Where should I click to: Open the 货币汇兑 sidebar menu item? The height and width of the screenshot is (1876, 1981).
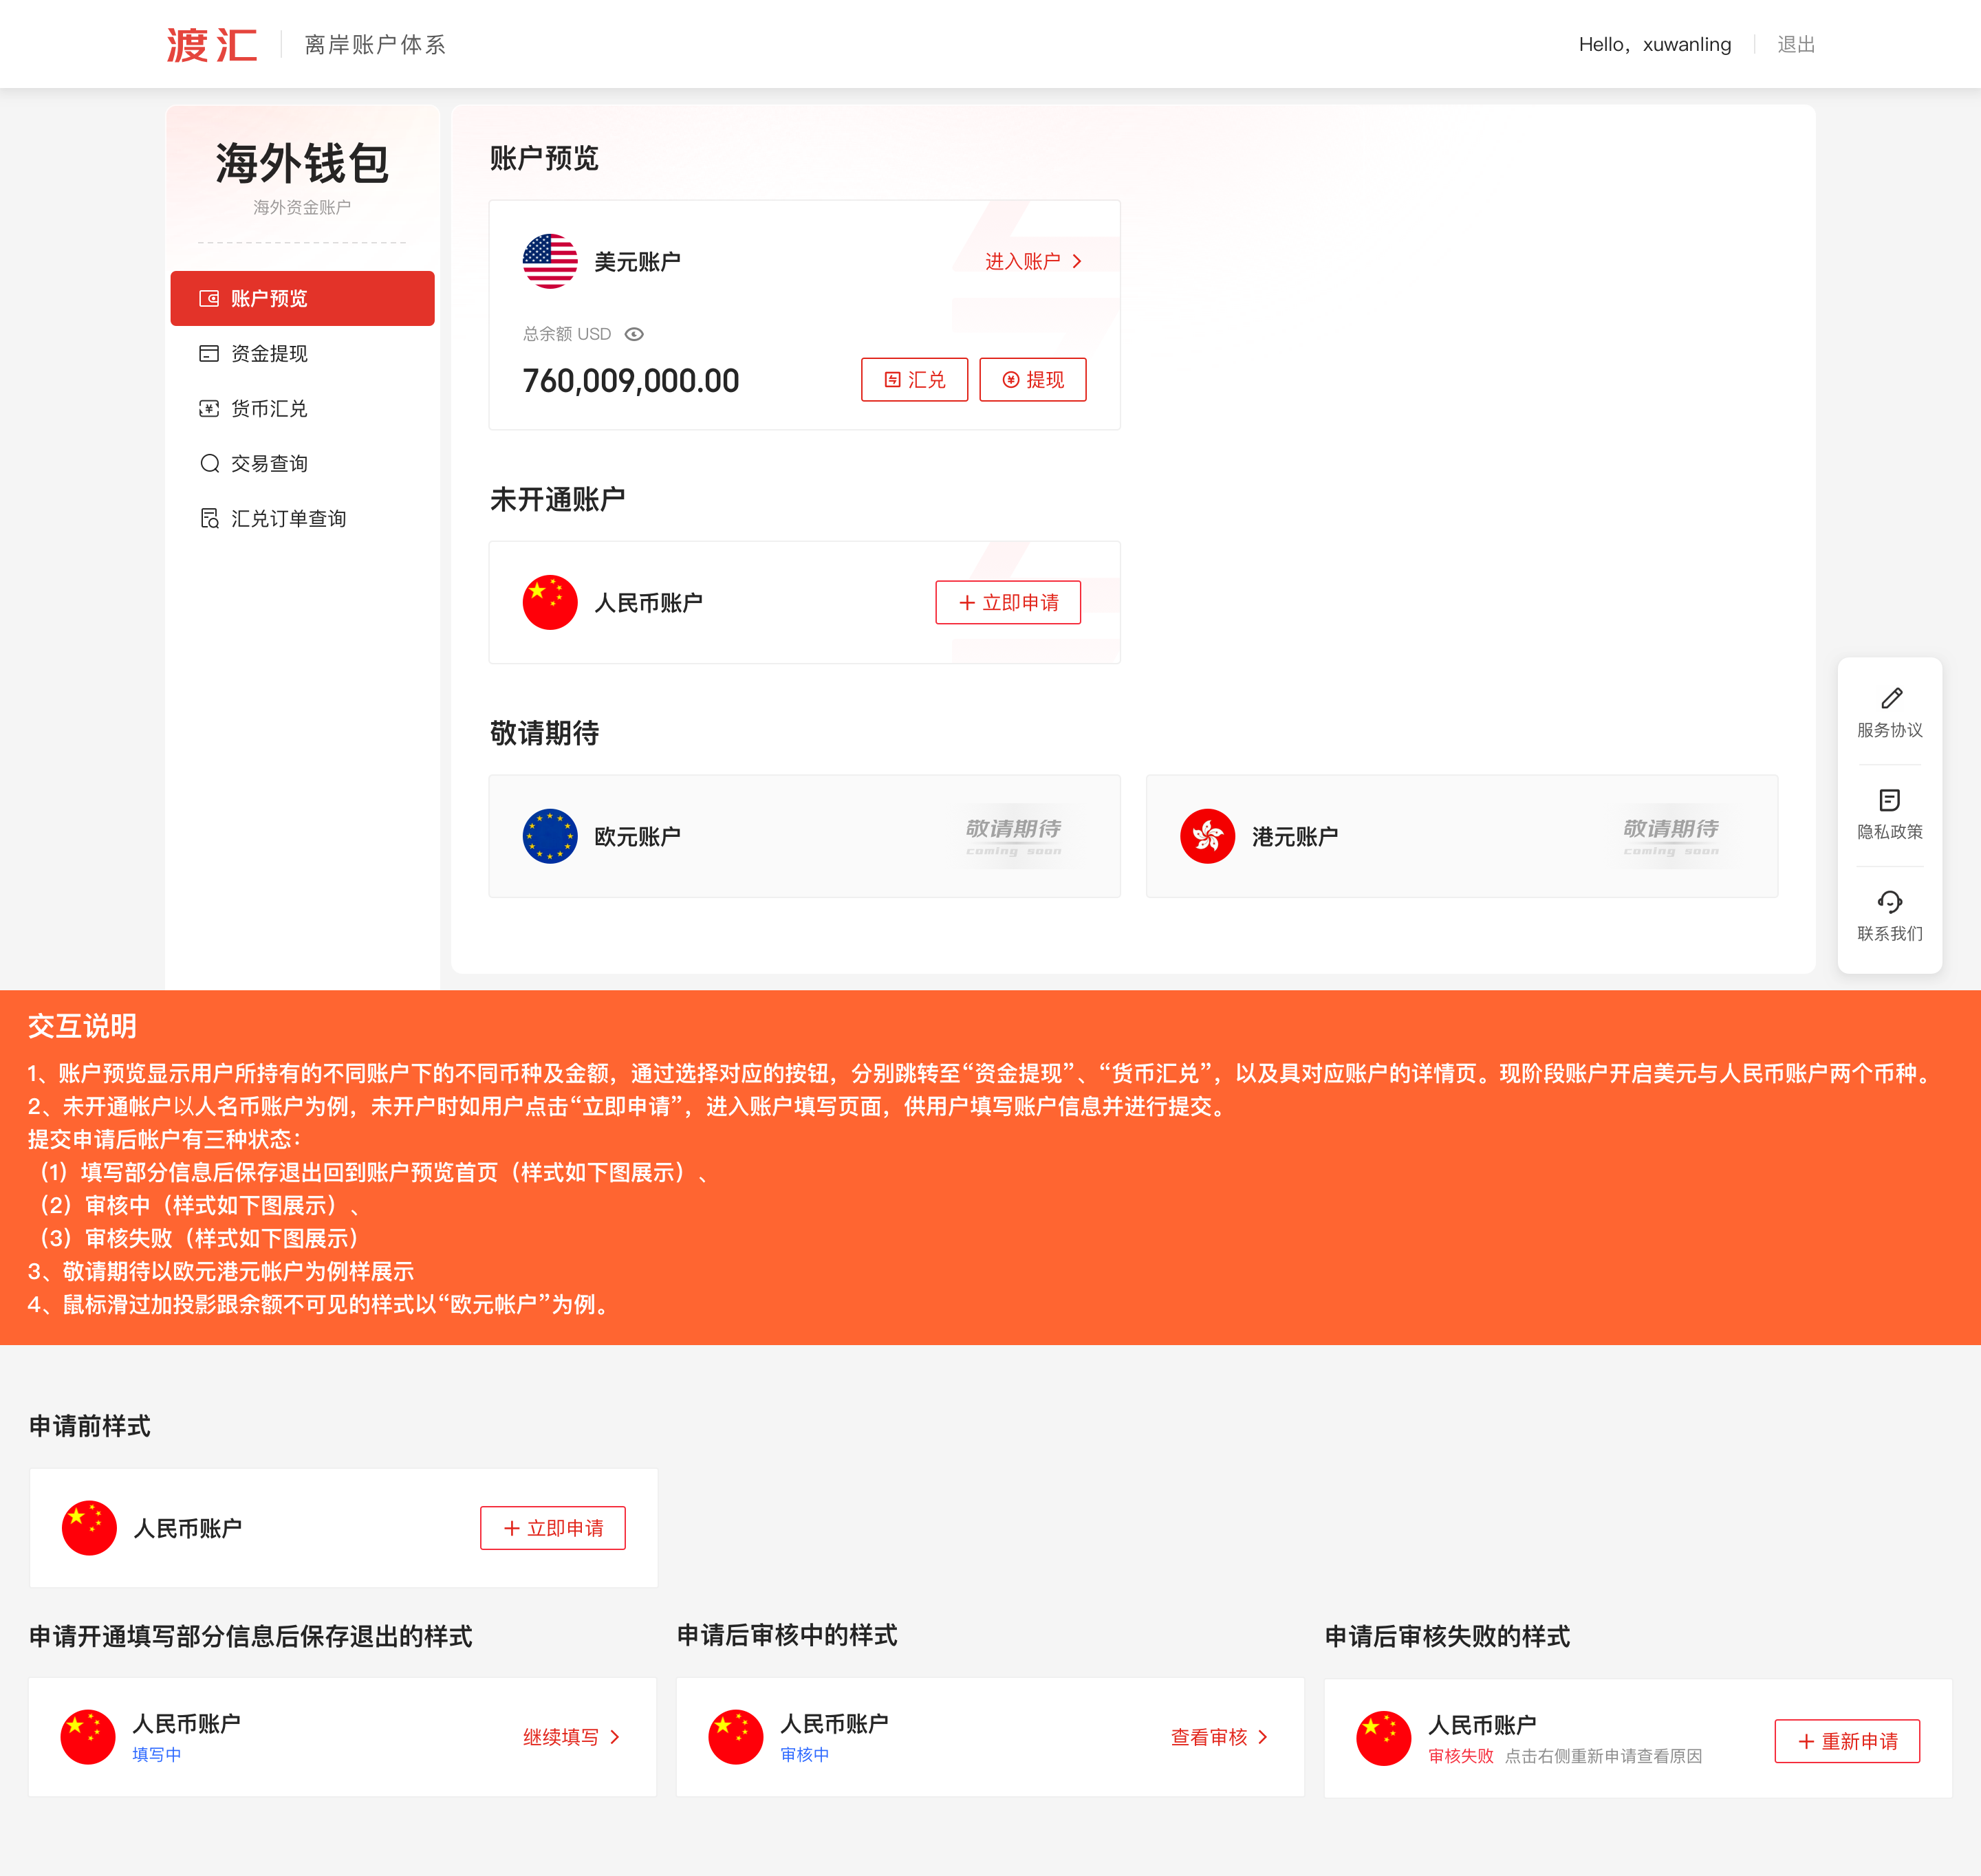302,408
